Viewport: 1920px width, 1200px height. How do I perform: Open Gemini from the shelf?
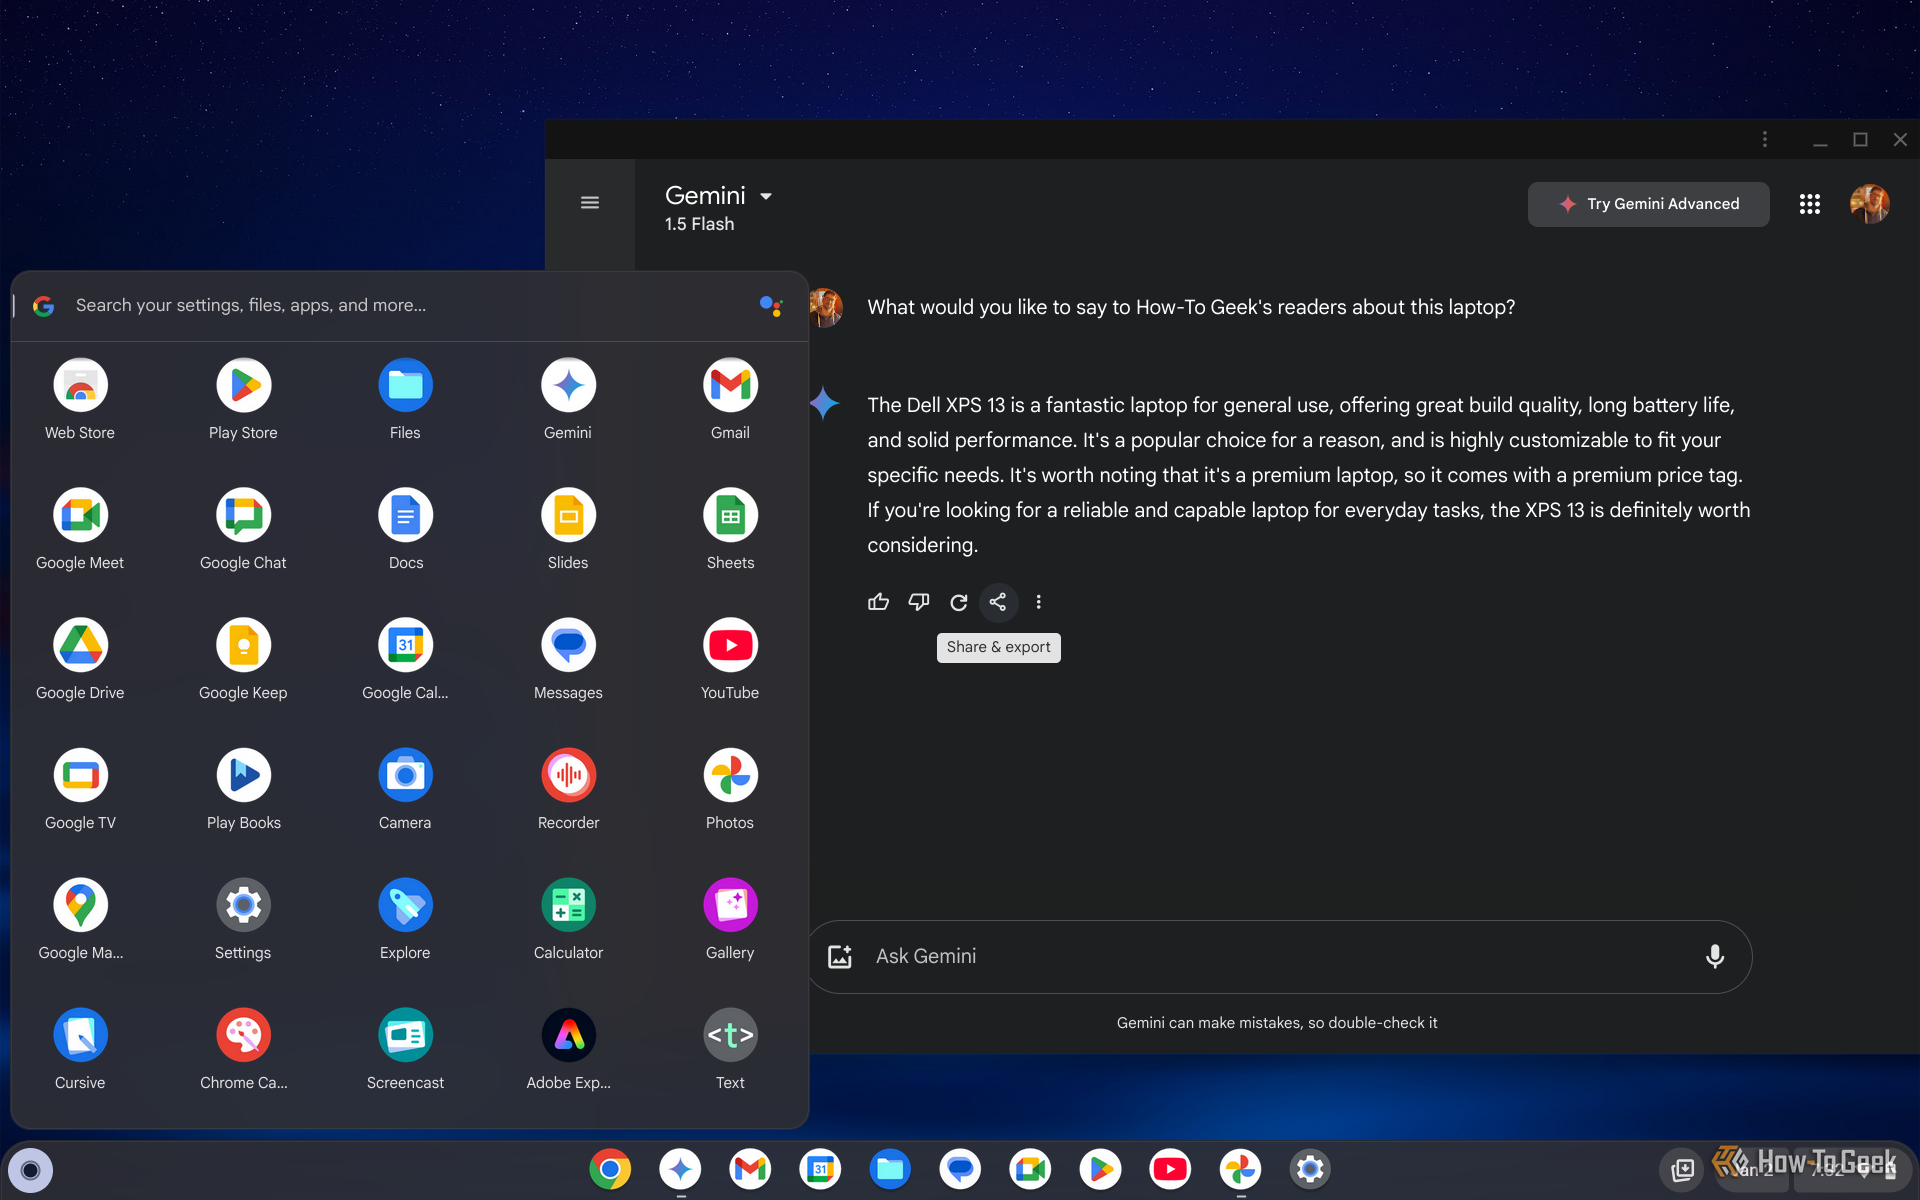pyautogui.click(x=680, y=1169)
